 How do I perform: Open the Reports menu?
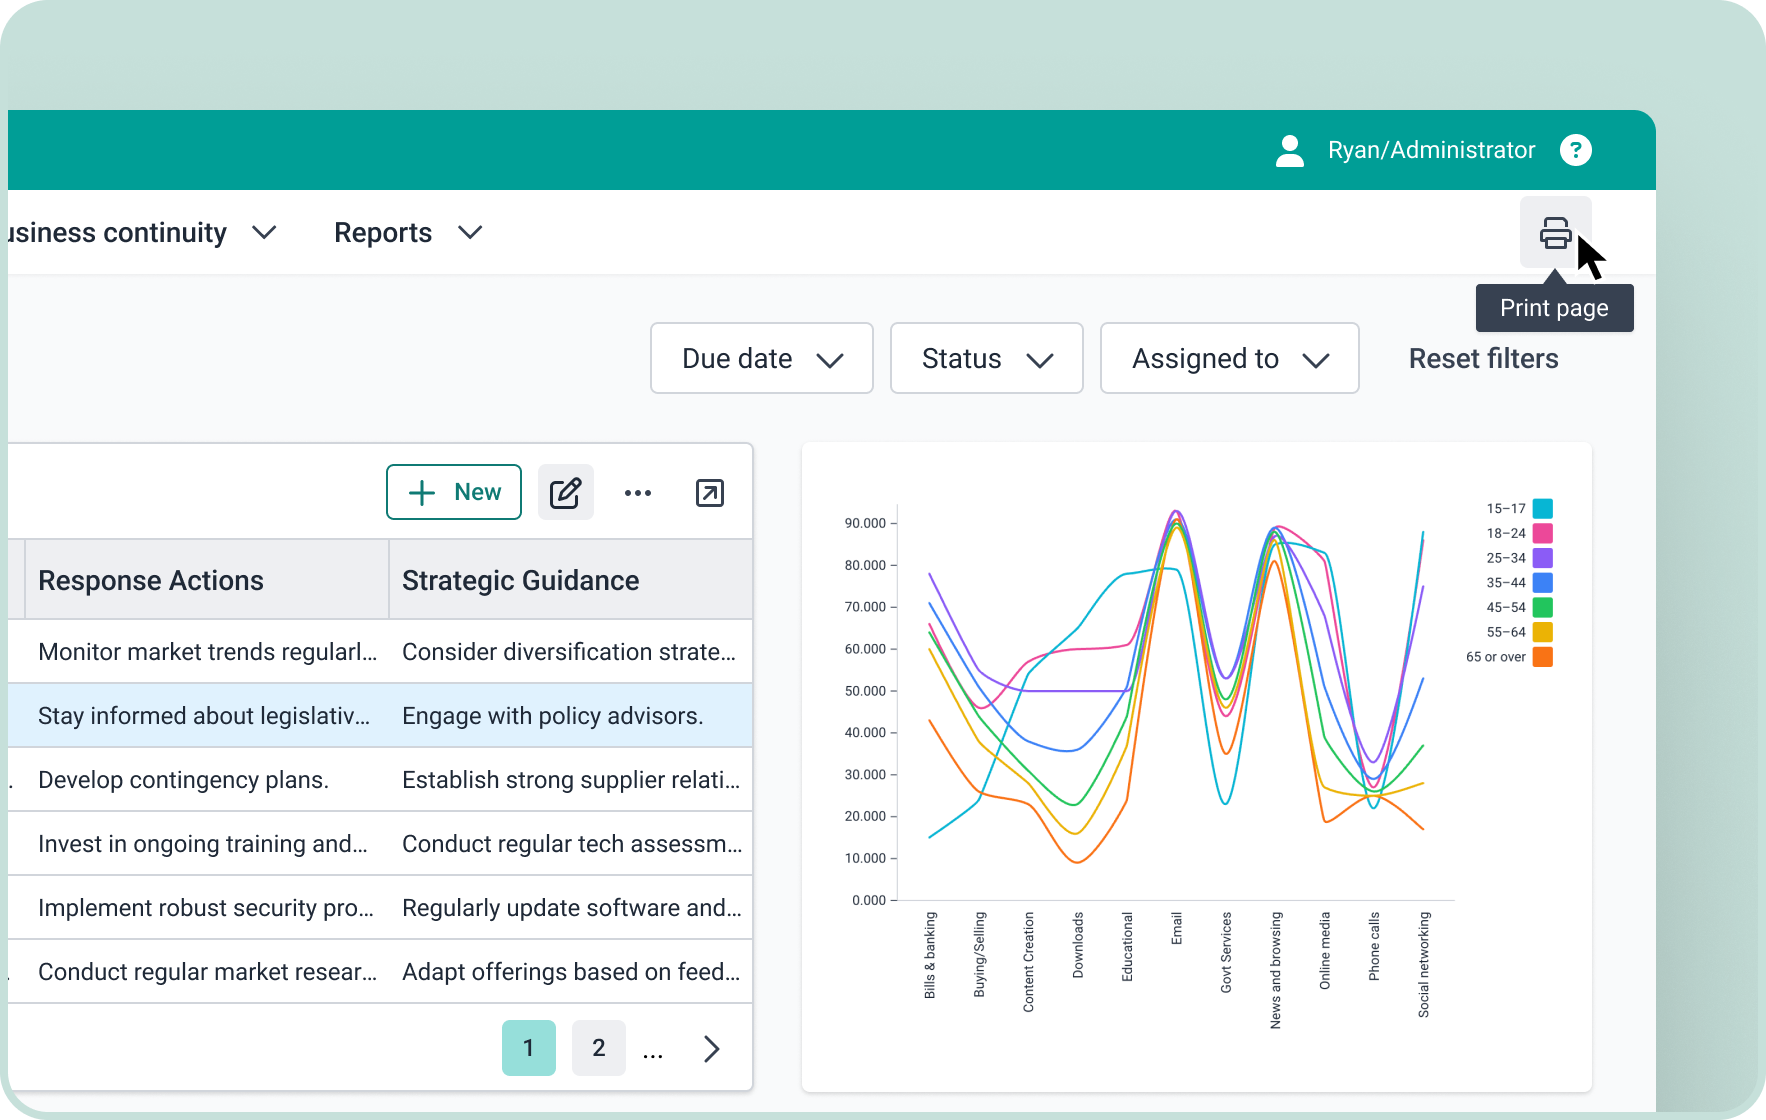(408, 233)
